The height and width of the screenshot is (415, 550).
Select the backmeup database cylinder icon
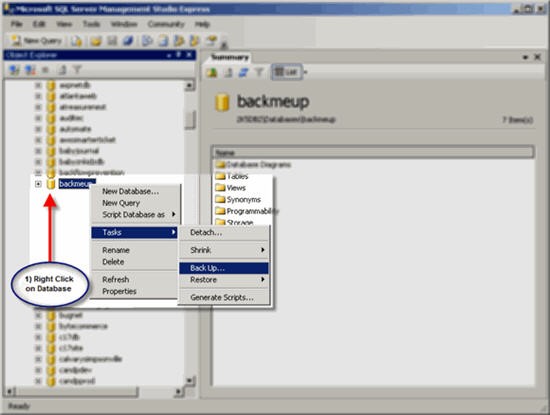[x=51, y=184]
